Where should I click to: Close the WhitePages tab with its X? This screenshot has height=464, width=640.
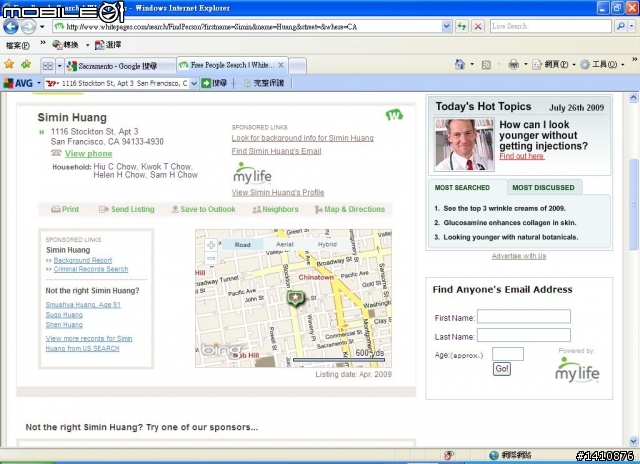(281, 65)
